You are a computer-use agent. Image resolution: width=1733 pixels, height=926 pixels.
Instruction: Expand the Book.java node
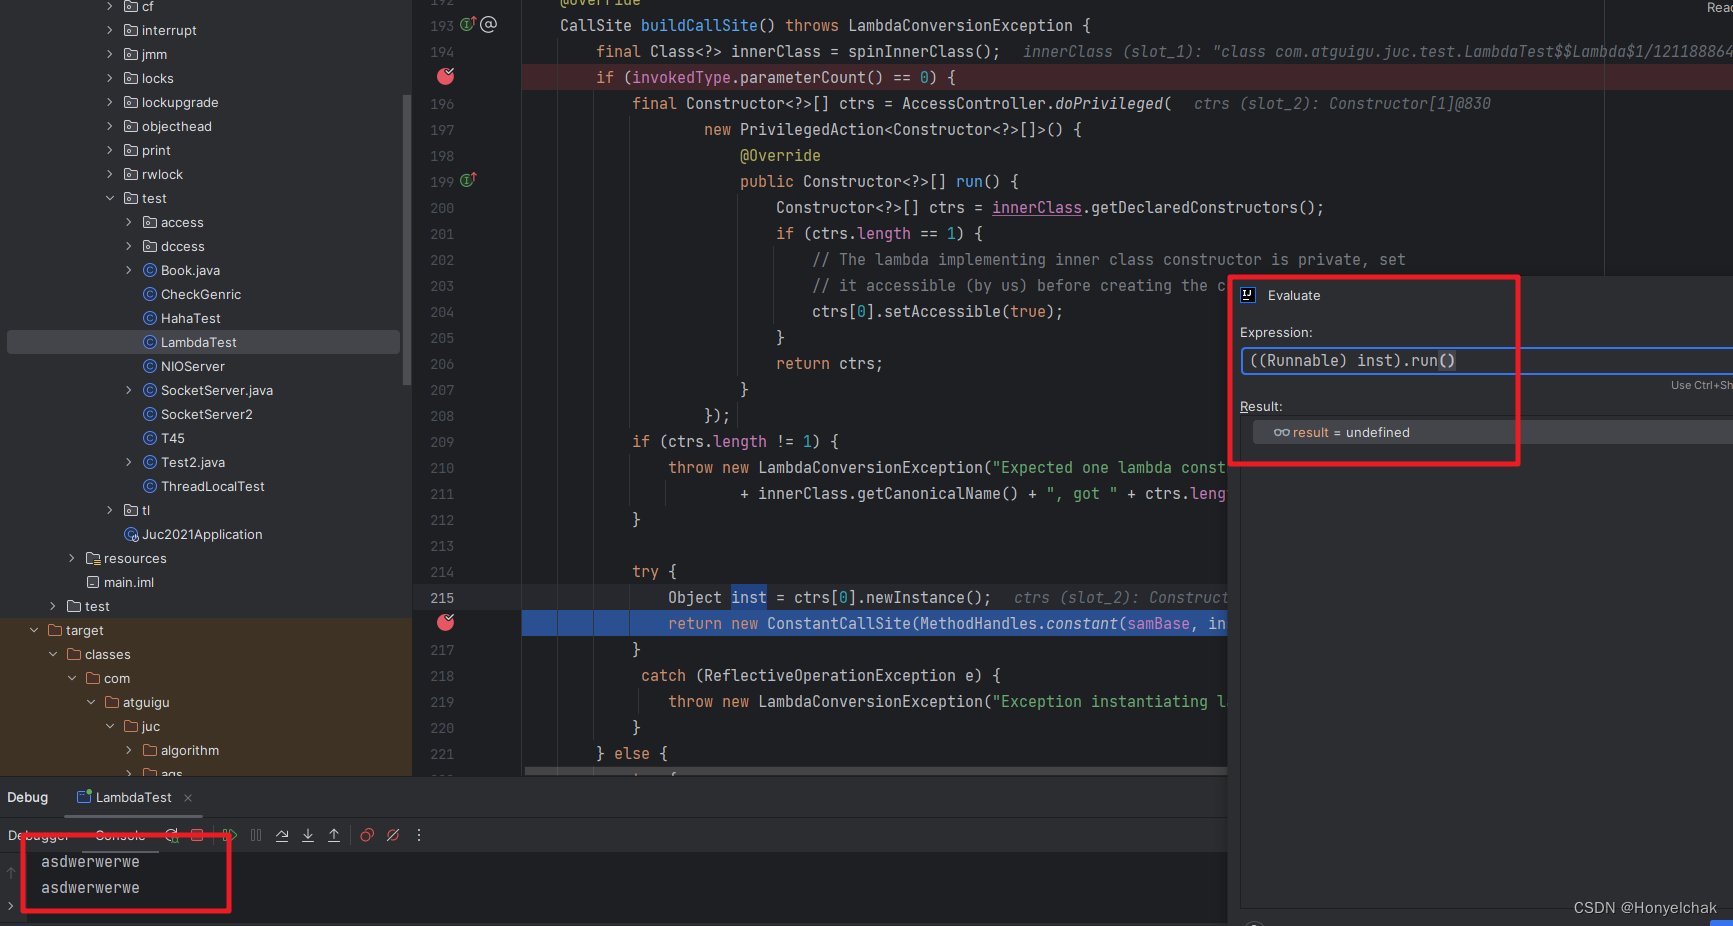click(129, 270)
